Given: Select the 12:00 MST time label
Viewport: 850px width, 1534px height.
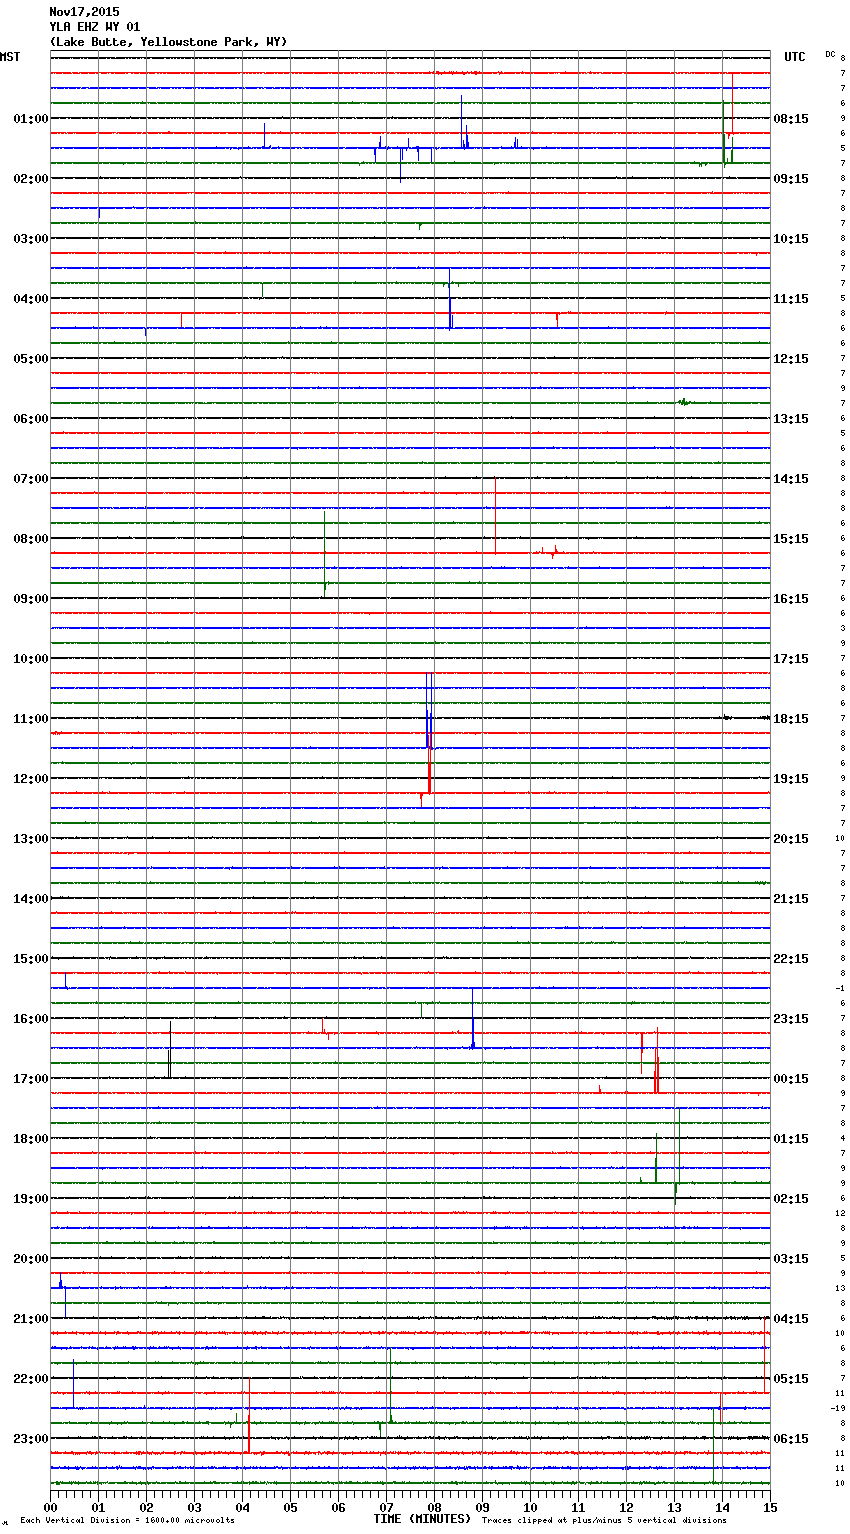Looking at the screenshot, I should click(31, 779).
